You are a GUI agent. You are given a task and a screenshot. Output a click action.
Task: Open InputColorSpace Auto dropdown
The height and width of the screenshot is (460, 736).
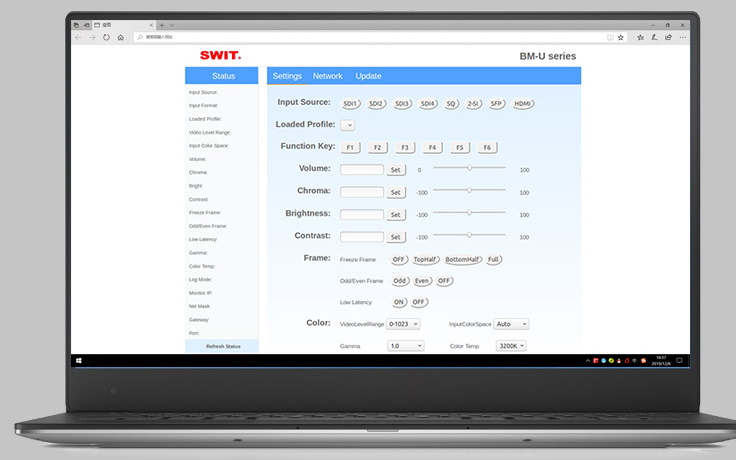511,324
